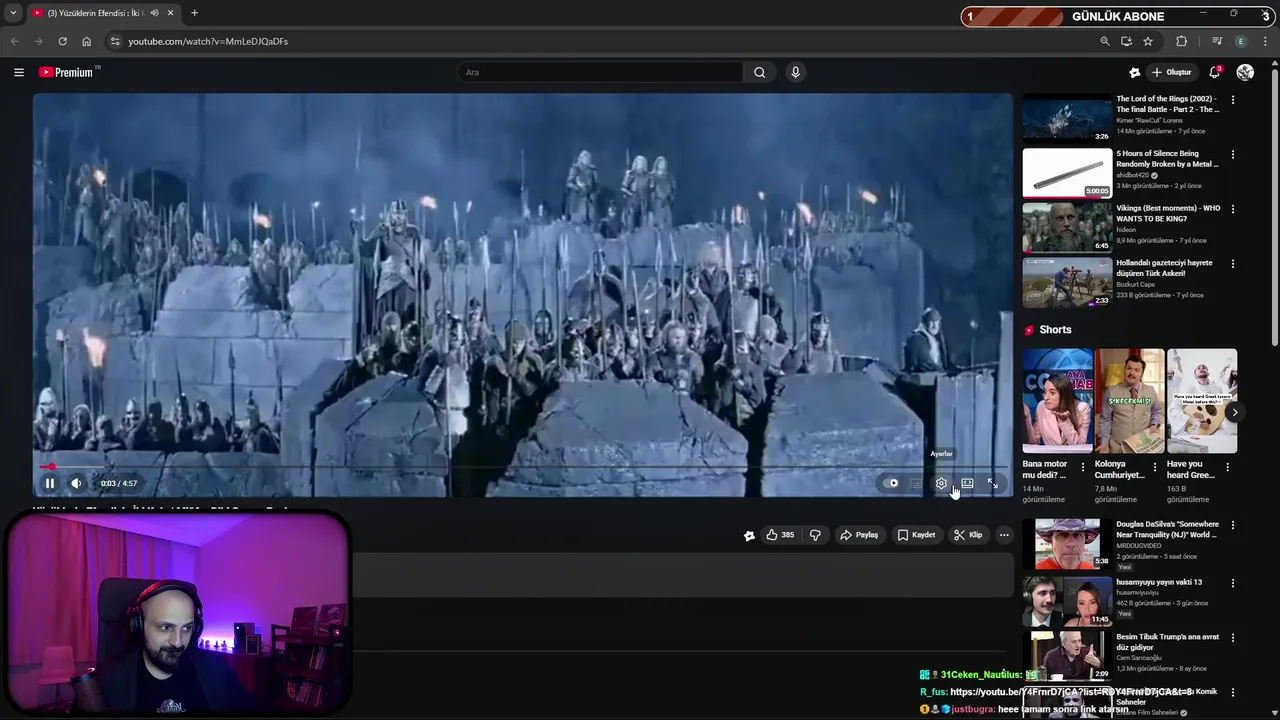Click the zoom magnifier in address bar
1280x720 pixels.
click(1104, 41)
